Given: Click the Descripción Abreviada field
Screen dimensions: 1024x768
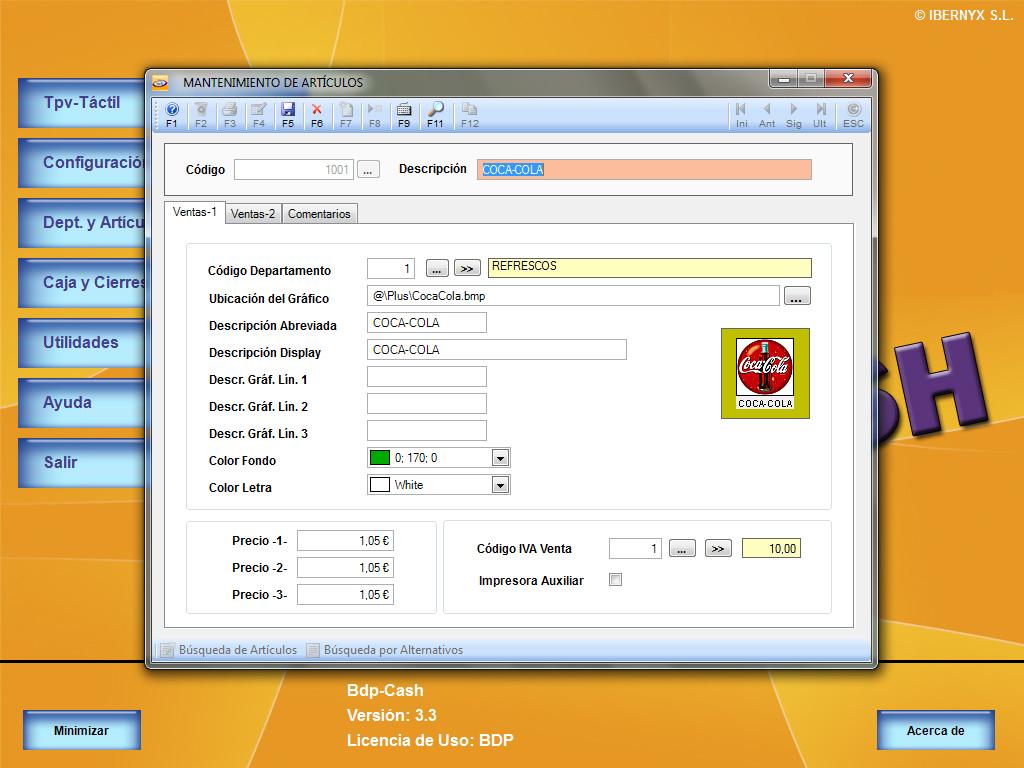Looking at the screenshot, I should pos(426,323).
